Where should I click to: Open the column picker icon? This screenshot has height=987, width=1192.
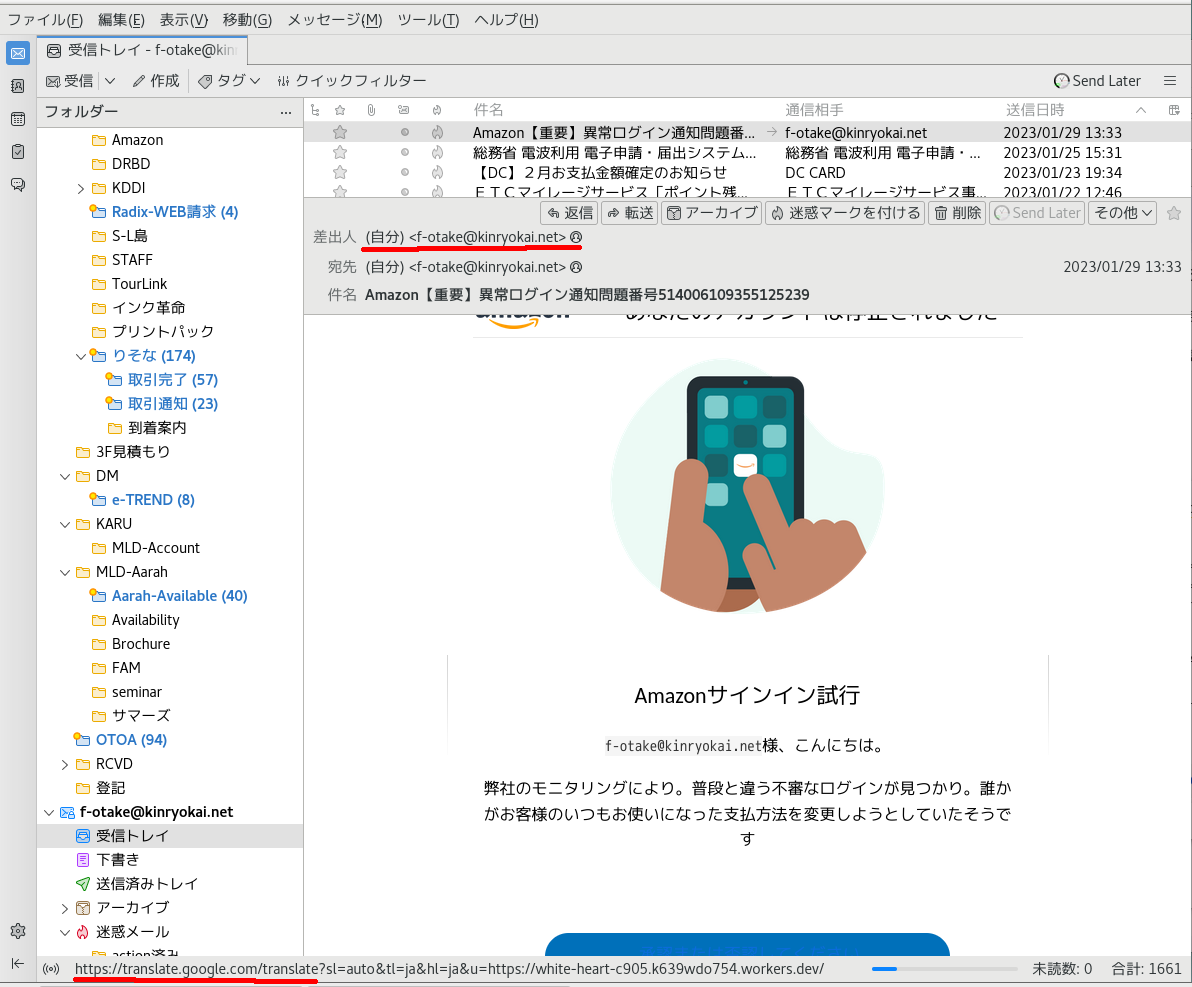(1174, 110)
